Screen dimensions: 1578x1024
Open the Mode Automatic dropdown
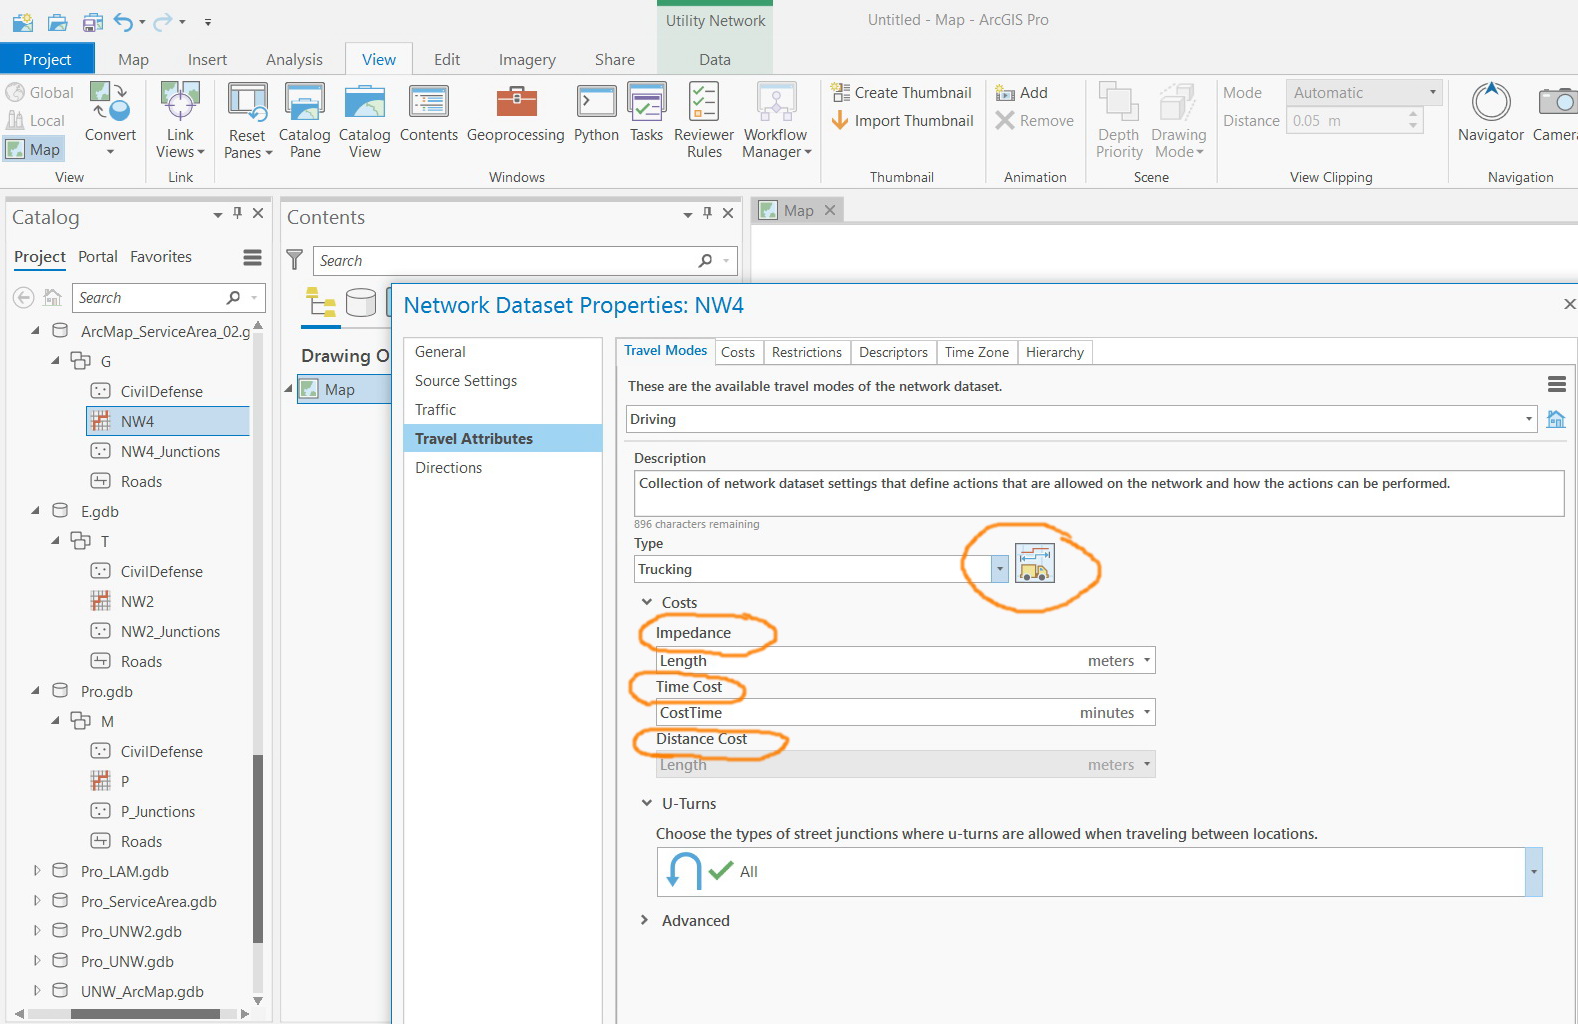pos(1364,93)
